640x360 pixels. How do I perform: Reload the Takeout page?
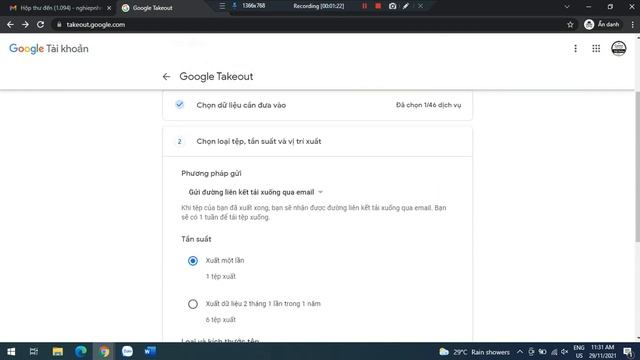[40, 24]
